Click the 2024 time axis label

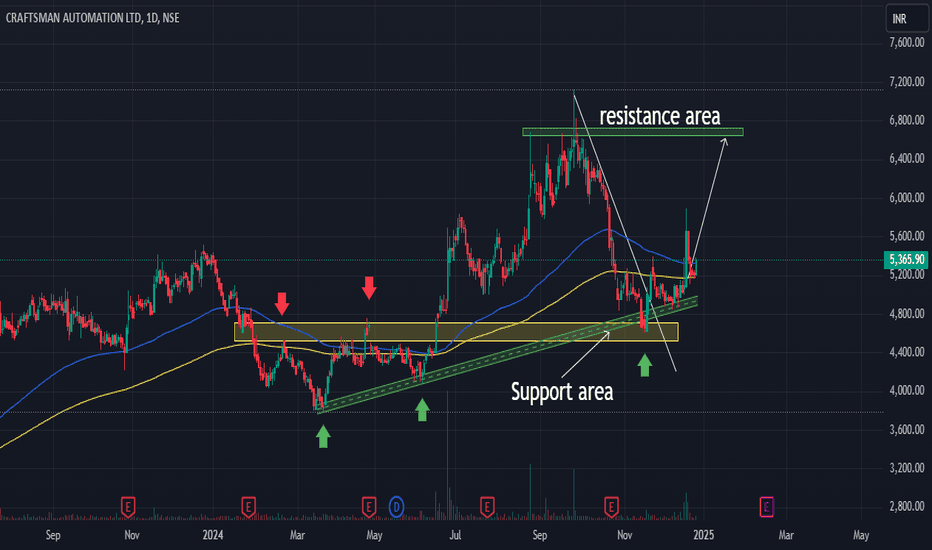(x=213, y=535)
